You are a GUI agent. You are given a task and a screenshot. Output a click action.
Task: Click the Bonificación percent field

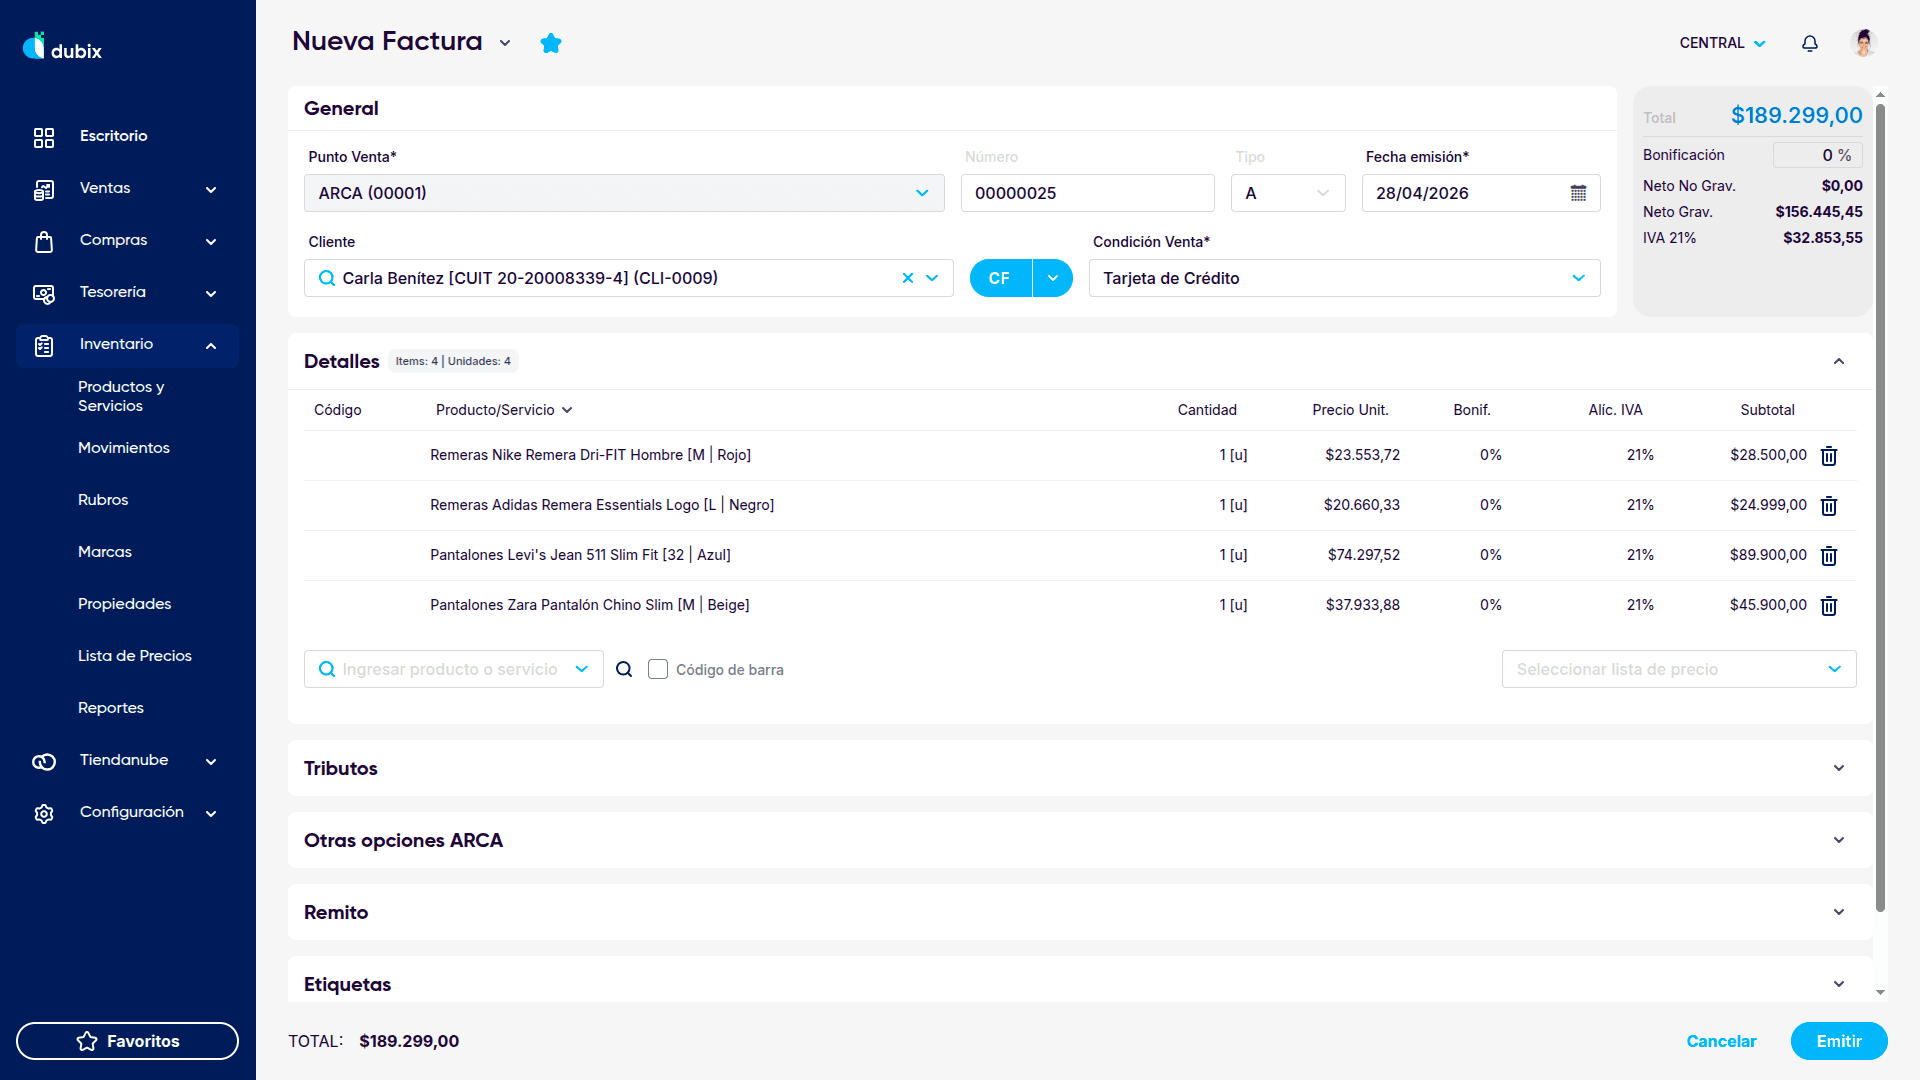point(1817,155)
